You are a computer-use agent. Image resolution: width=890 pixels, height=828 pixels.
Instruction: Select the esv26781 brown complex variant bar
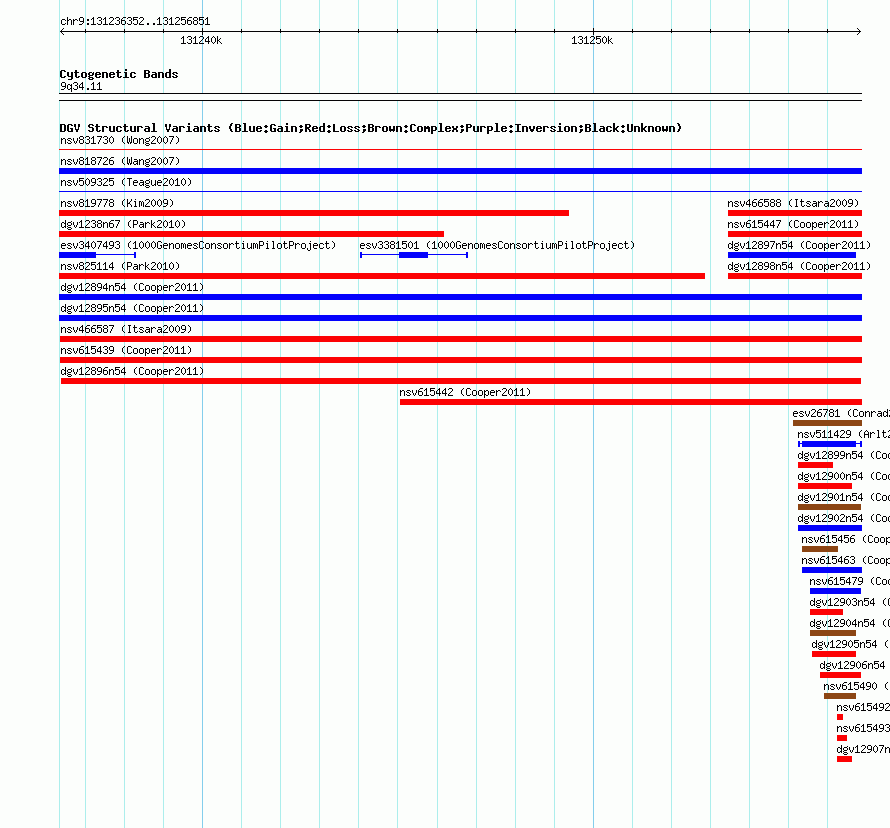click(x=828, y=423)
